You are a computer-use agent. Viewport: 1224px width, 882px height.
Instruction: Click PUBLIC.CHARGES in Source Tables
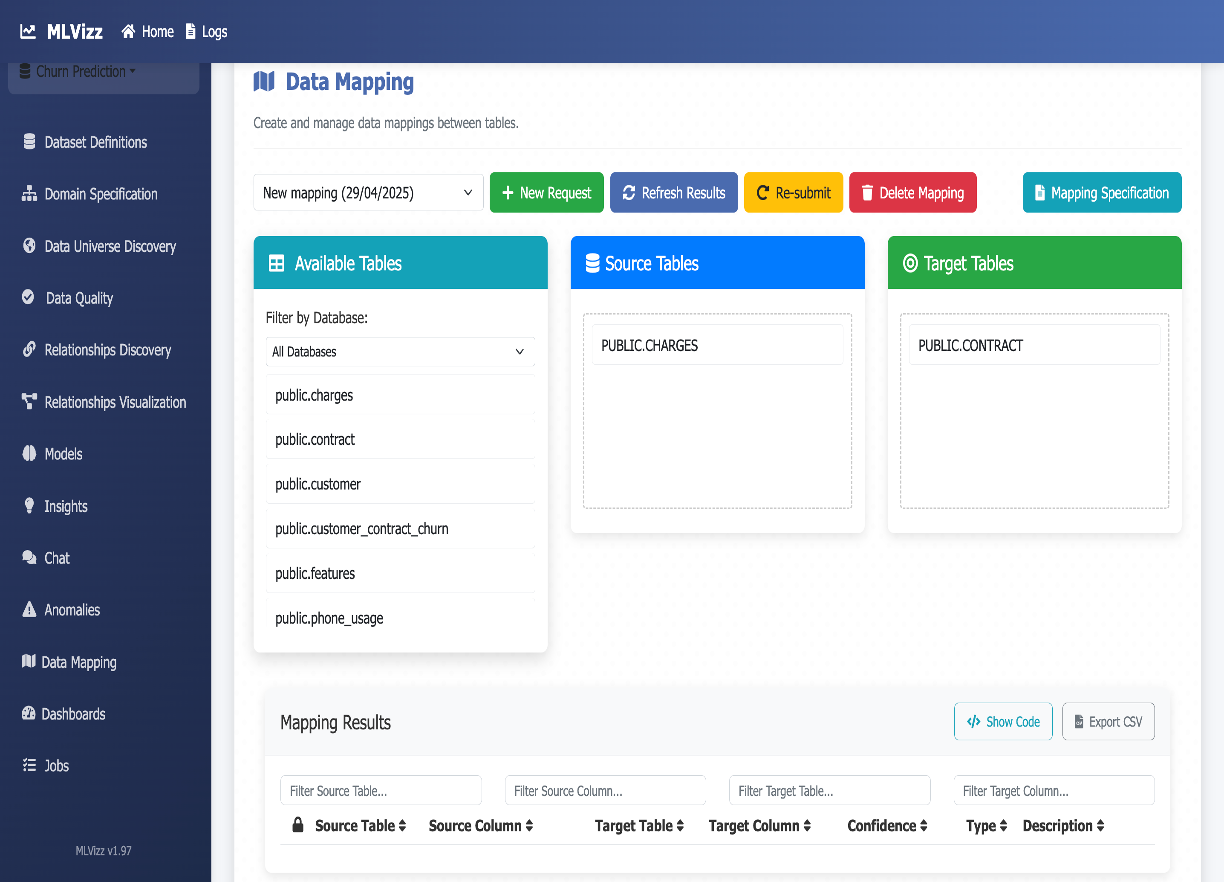coord(717,345)
